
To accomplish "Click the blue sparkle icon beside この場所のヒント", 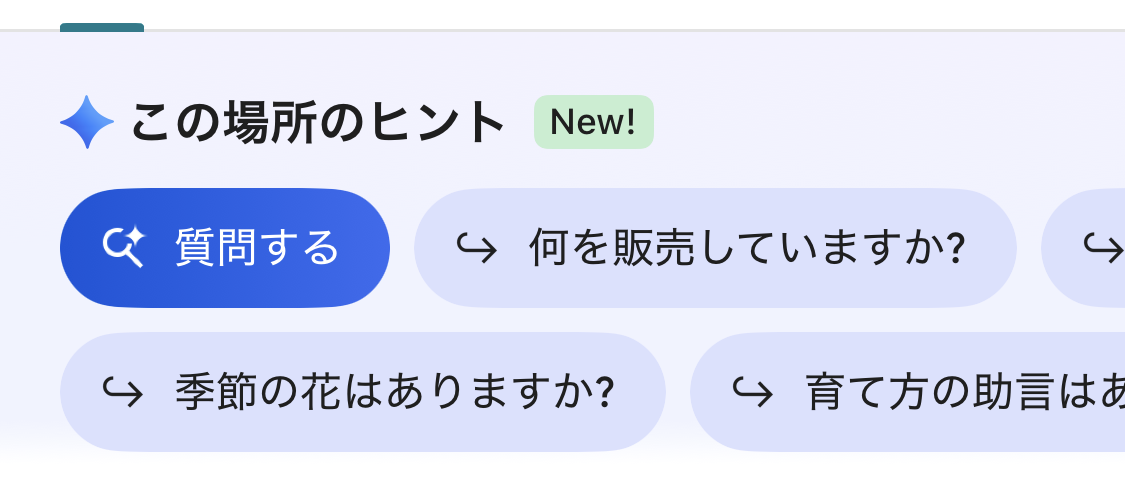I will (x=87, y=122).
